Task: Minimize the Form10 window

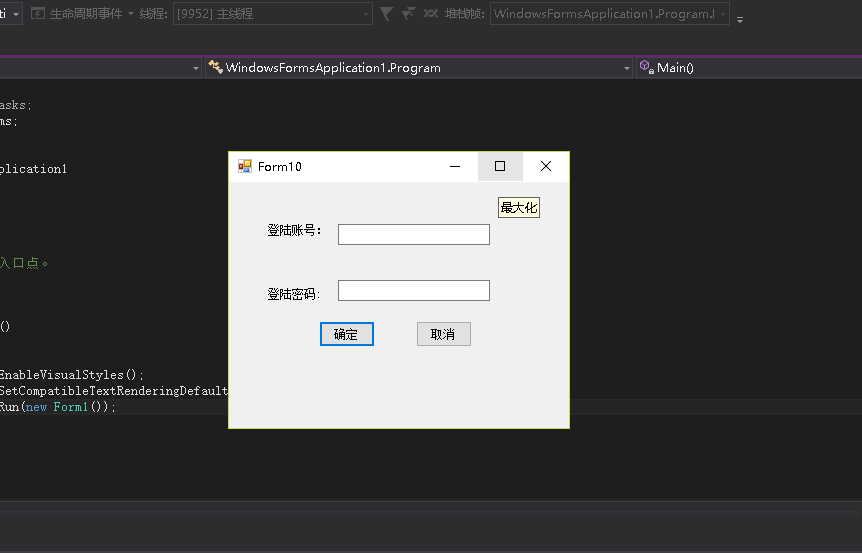Action: [455, 166]
